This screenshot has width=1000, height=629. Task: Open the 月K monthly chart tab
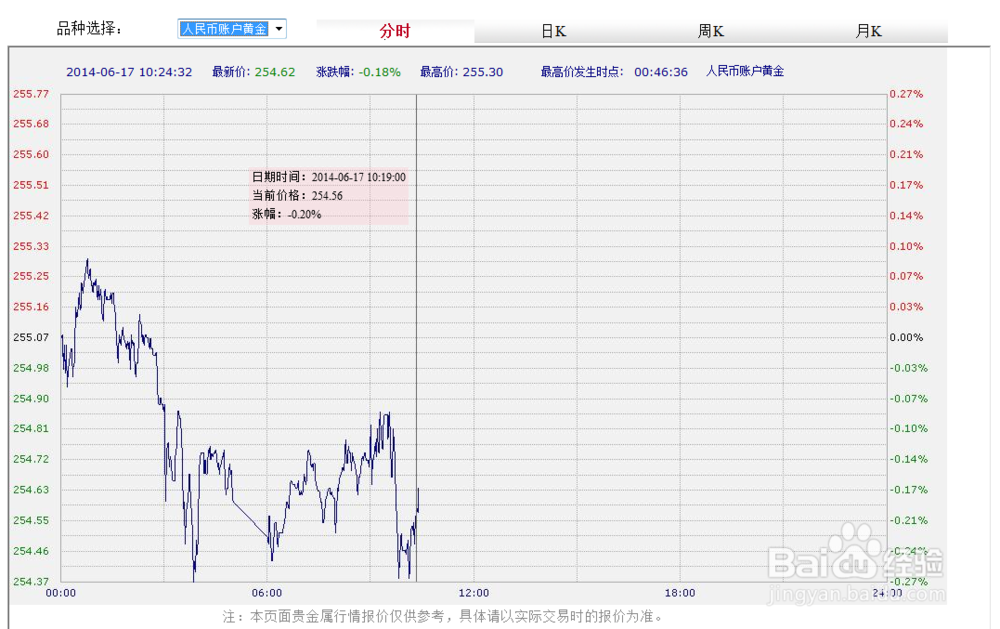tap(868, 31)
